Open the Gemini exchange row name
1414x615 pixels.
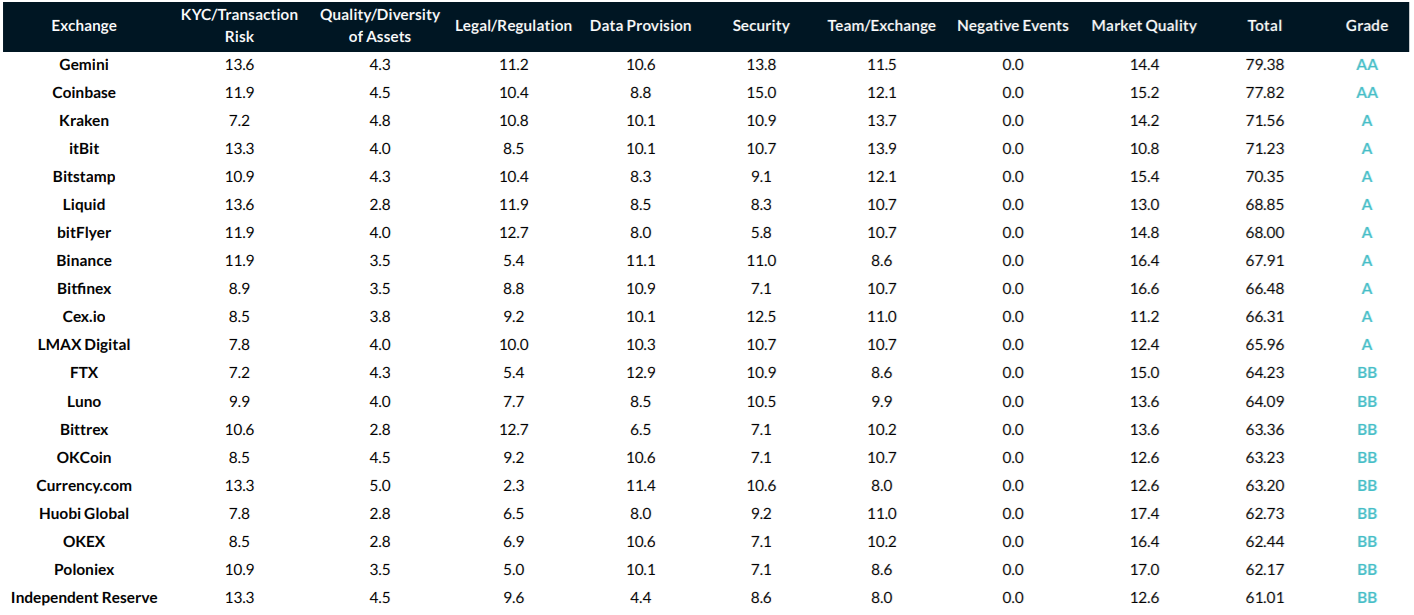click(84, 65)
